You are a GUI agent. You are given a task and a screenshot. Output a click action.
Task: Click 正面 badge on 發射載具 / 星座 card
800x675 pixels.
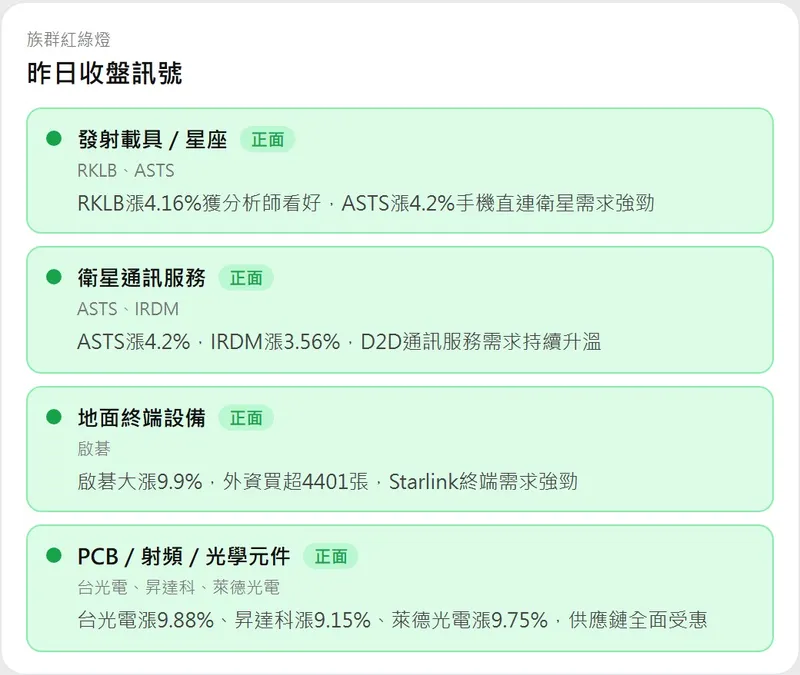click(267, 140)
